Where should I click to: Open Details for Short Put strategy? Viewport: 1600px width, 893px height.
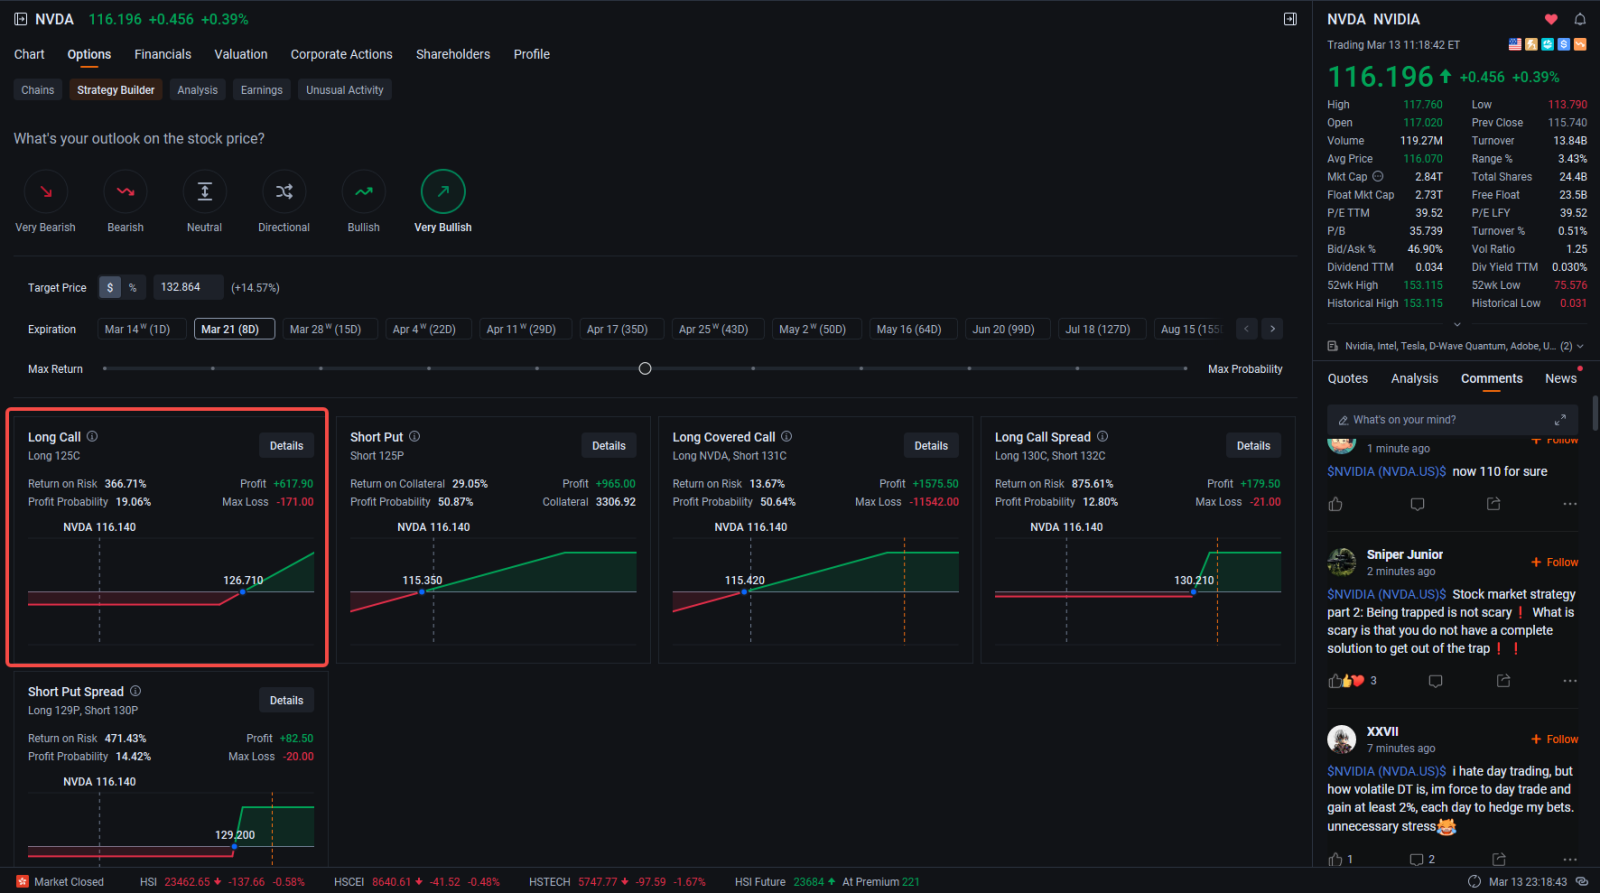point(609,446)
